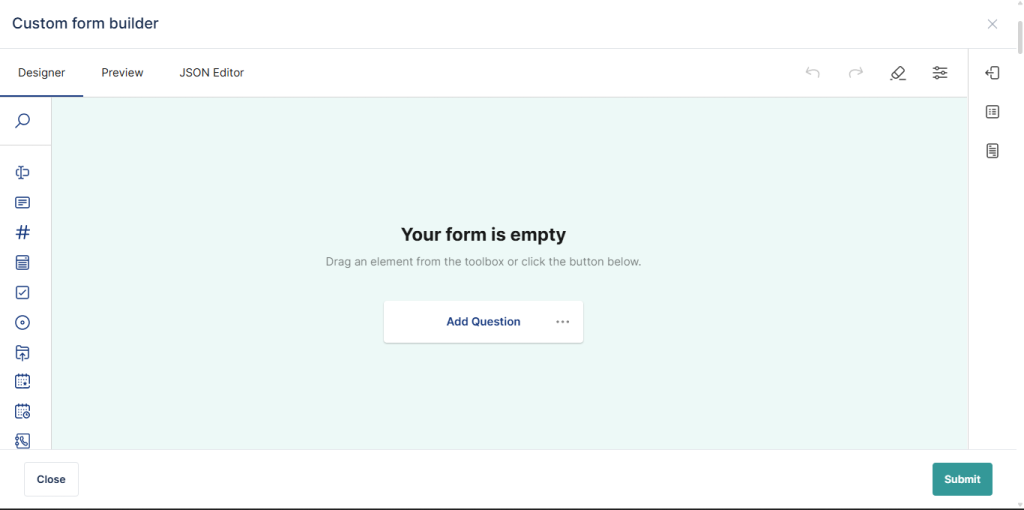
Task: Pick the checkbox question element
Action: click(x=23, y=293)
